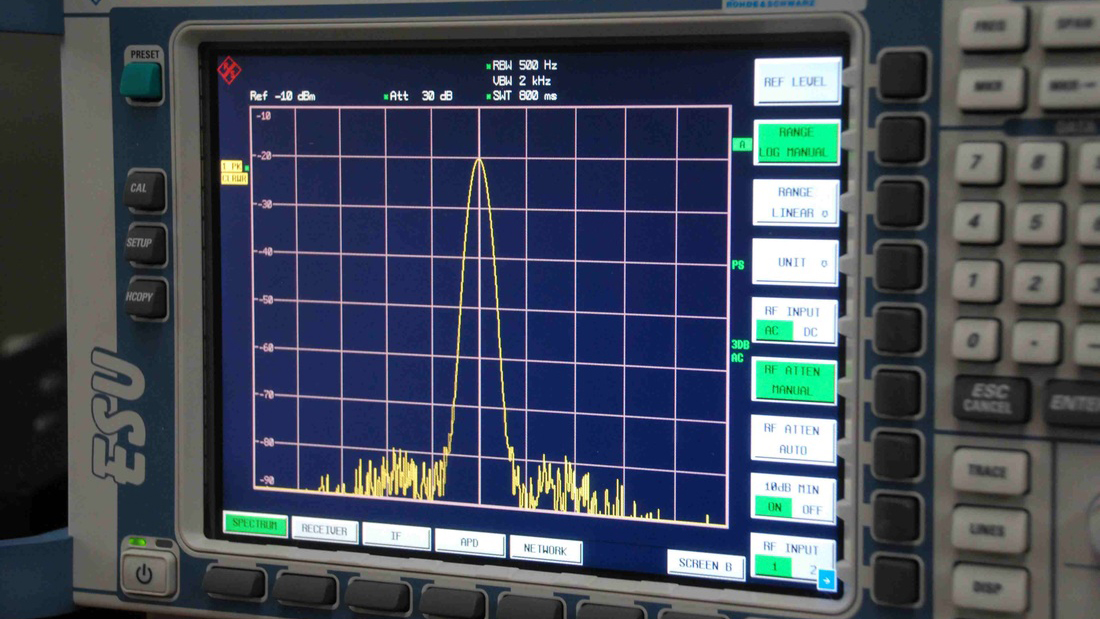Tap the number 5 keypad key
The image size is (1100, 619).
1038,224
